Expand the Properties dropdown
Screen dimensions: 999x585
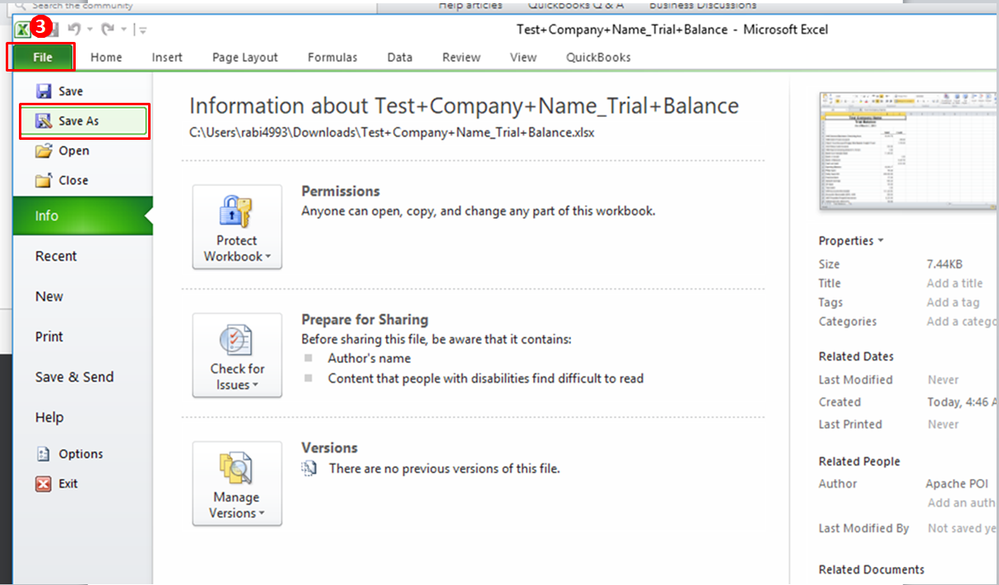pyautogui.click(x=851, y=241)
